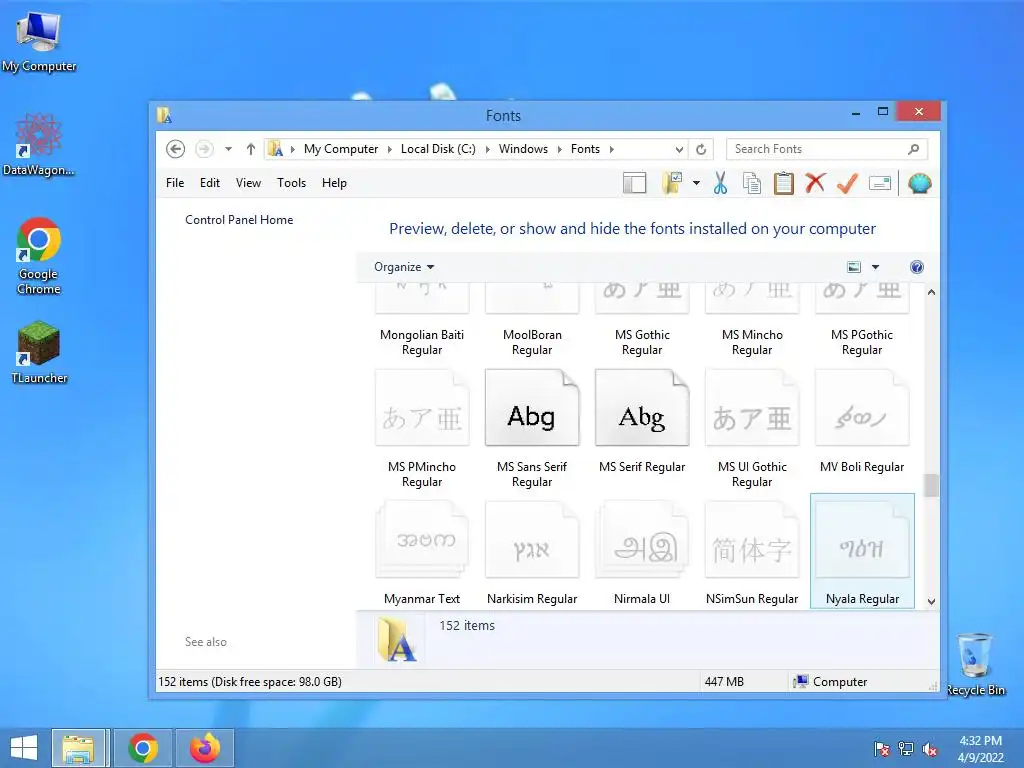Select the Myanmar Text font
The height and width of the screenshot is (768, 1024).
[x=422, y=552]
